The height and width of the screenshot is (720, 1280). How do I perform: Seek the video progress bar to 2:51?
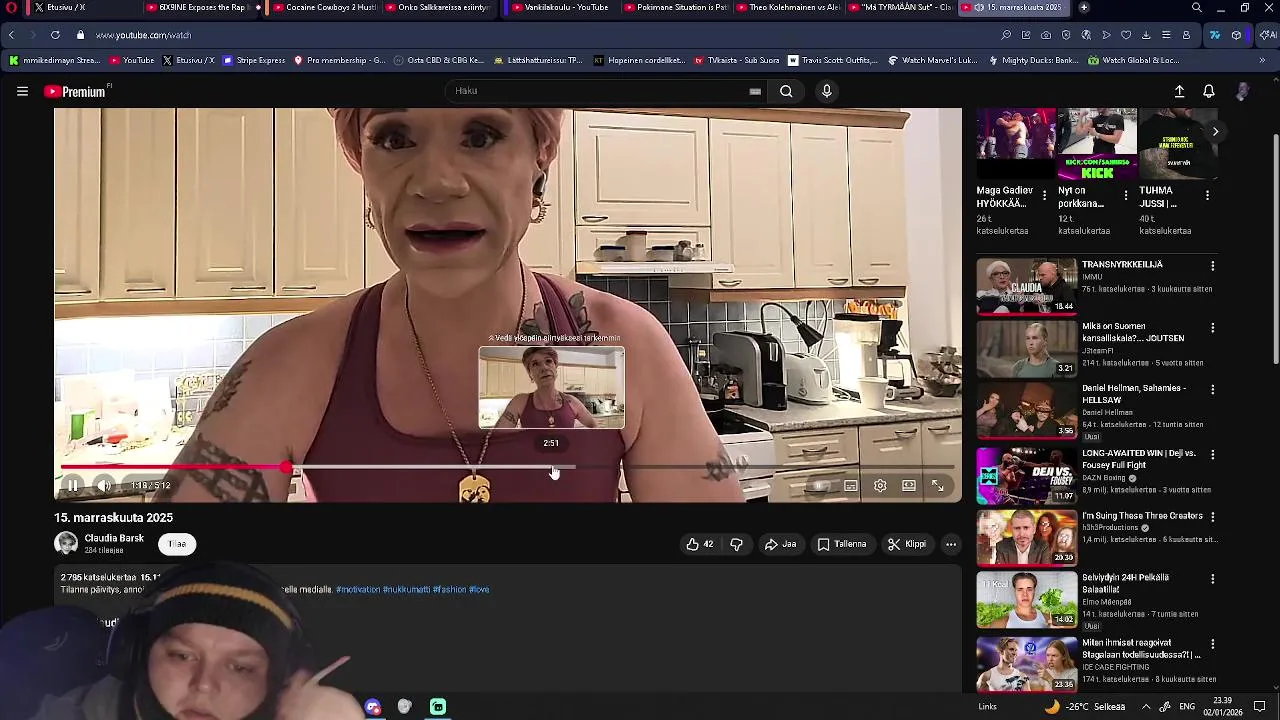click(x=551, y=467)
